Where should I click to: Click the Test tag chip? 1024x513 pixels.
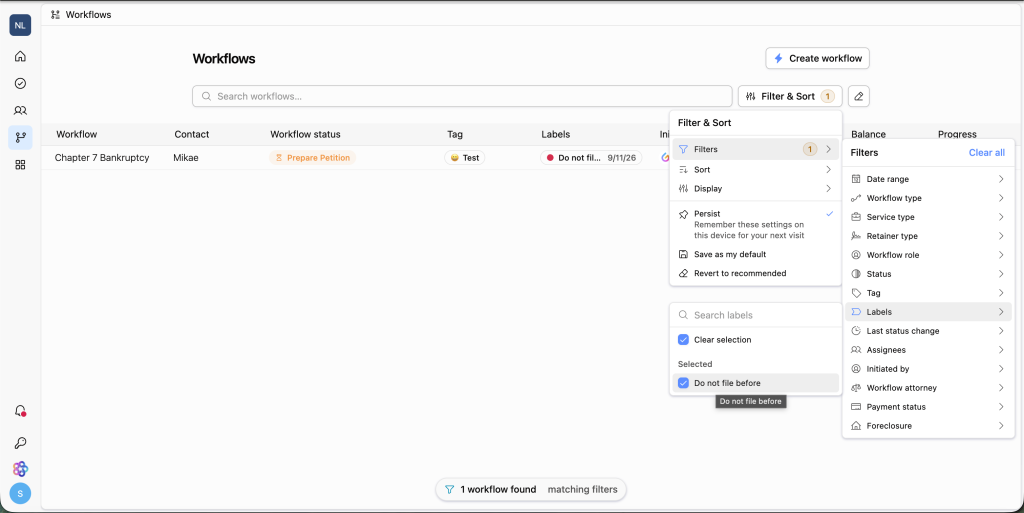pyautogui.click(x=465, y=158)
